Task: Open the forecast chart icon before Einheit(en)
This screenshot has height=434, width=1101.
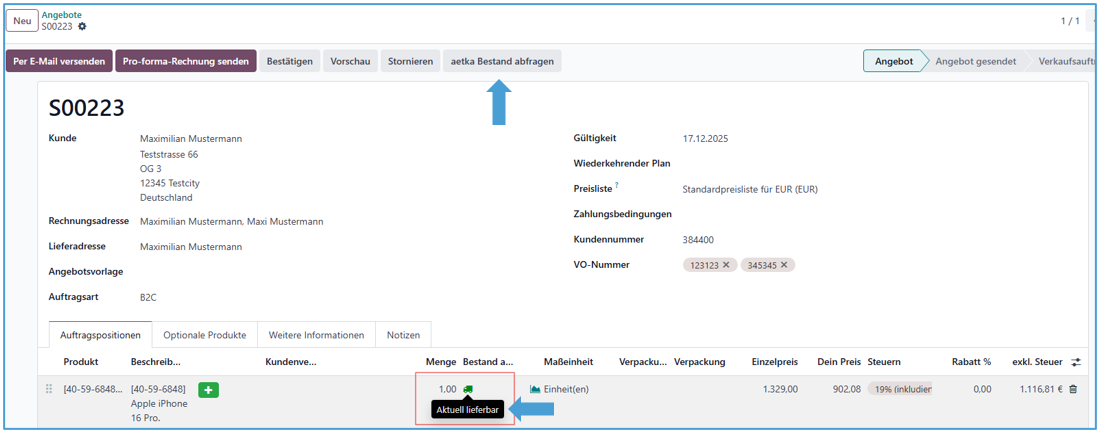Action: (x=535, y=389)
